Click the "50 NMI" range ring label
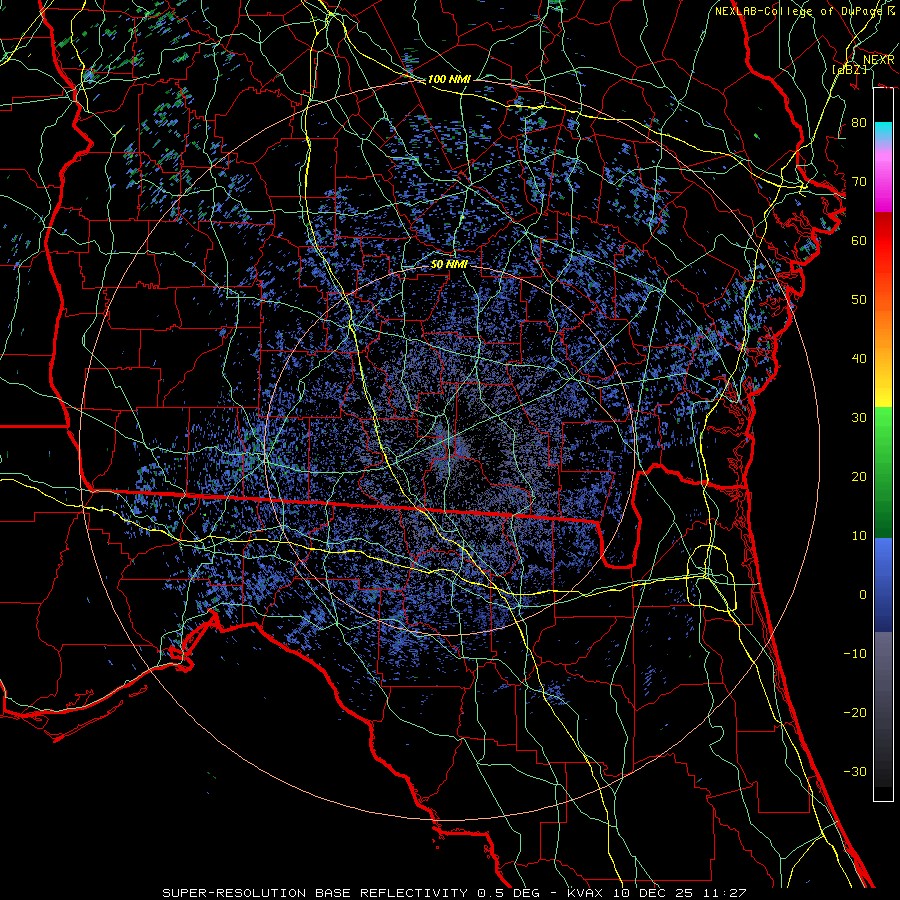The height and width of the screenshot is (900, 900). (x=449, y=265)
